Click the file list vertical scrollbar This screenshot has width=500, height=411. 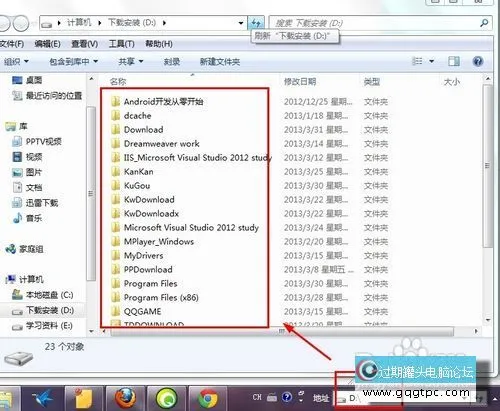[x=487, y=166]
